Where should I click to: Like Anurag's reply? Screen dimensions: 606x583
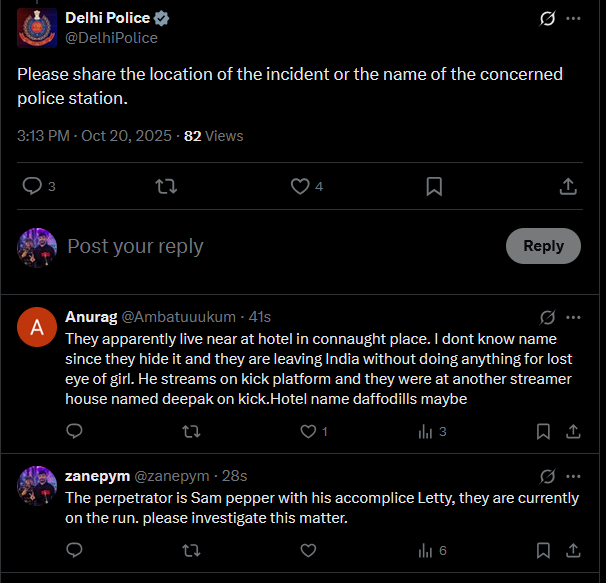tap(308, 431)
